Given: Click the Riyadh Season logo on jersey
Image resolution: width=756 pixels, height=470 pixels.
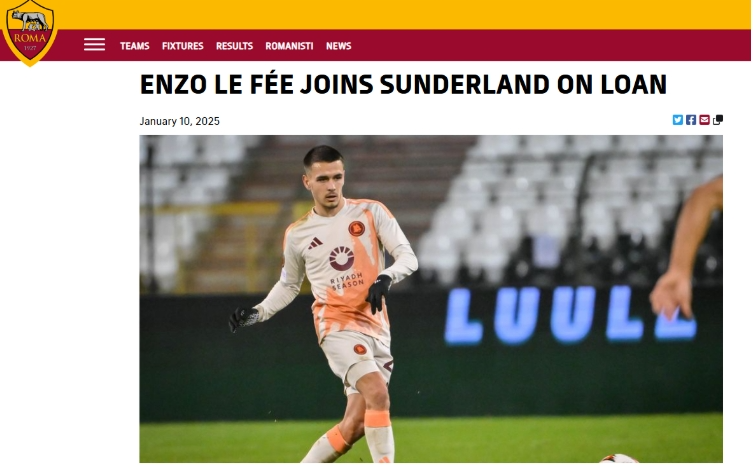Looking at the screenshot, I should point(344,268).
